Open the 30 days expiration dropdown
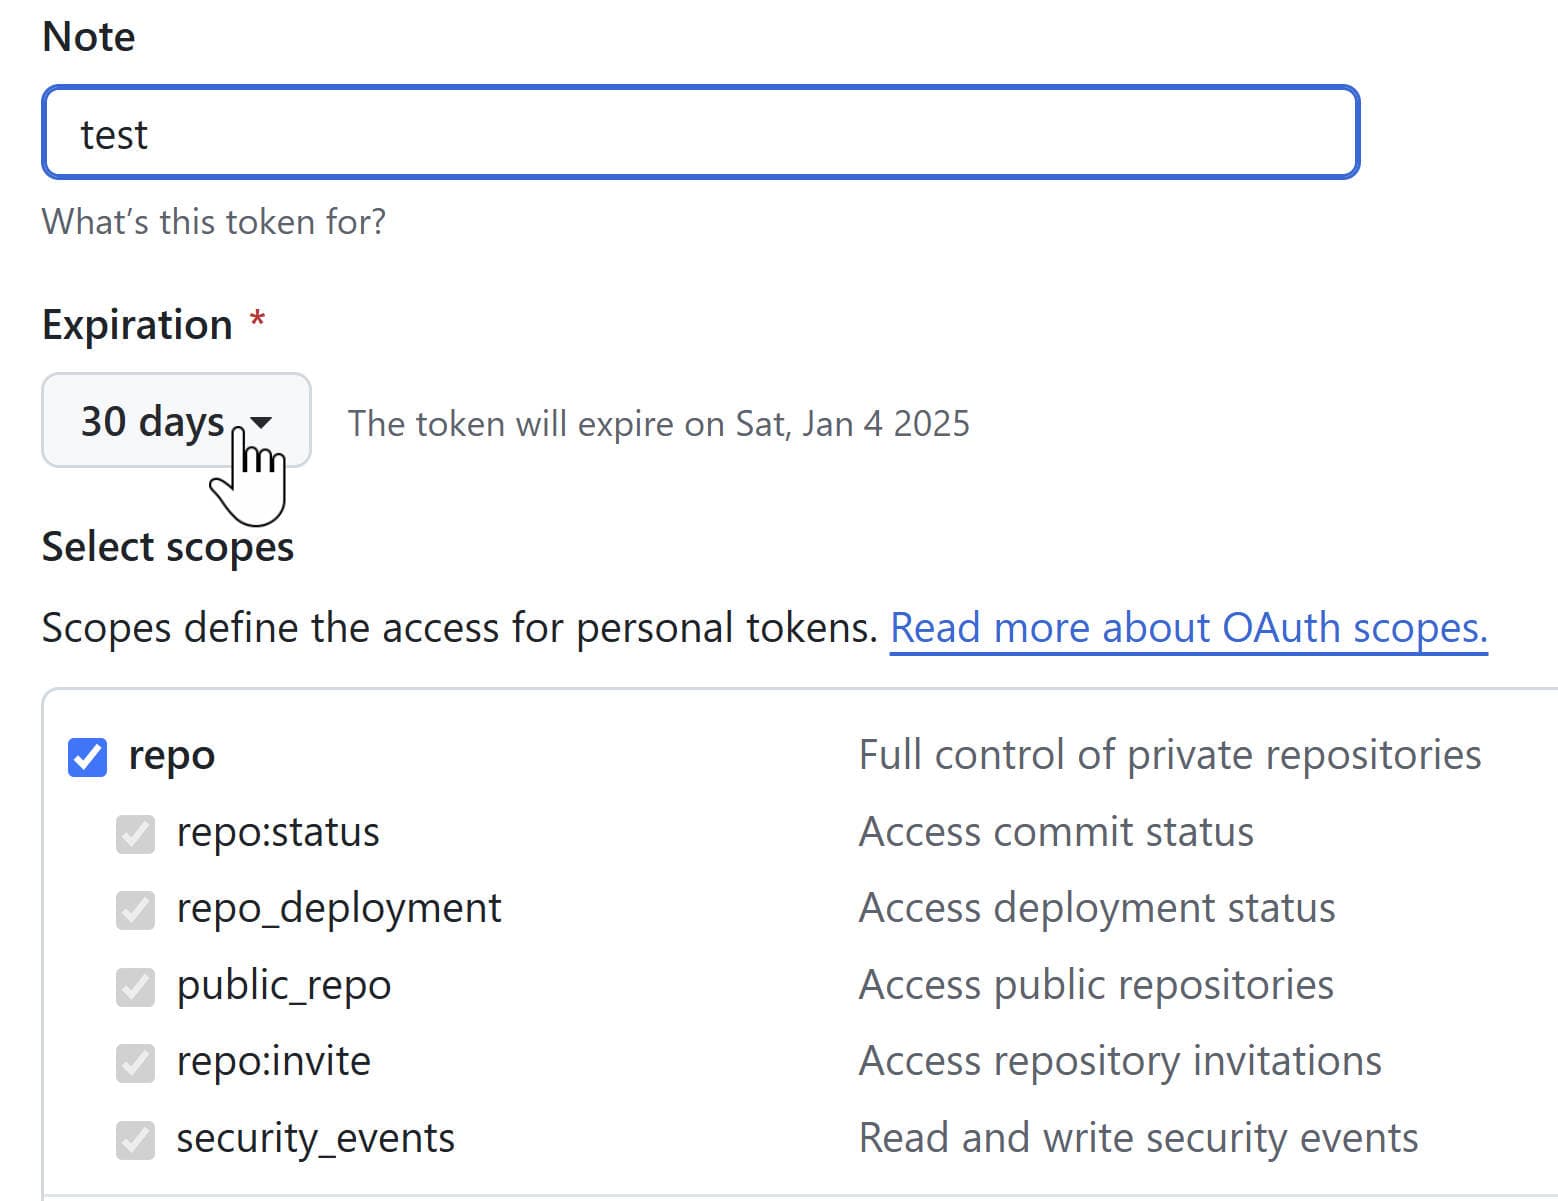 pyautogui.click(x=175, y=421)
